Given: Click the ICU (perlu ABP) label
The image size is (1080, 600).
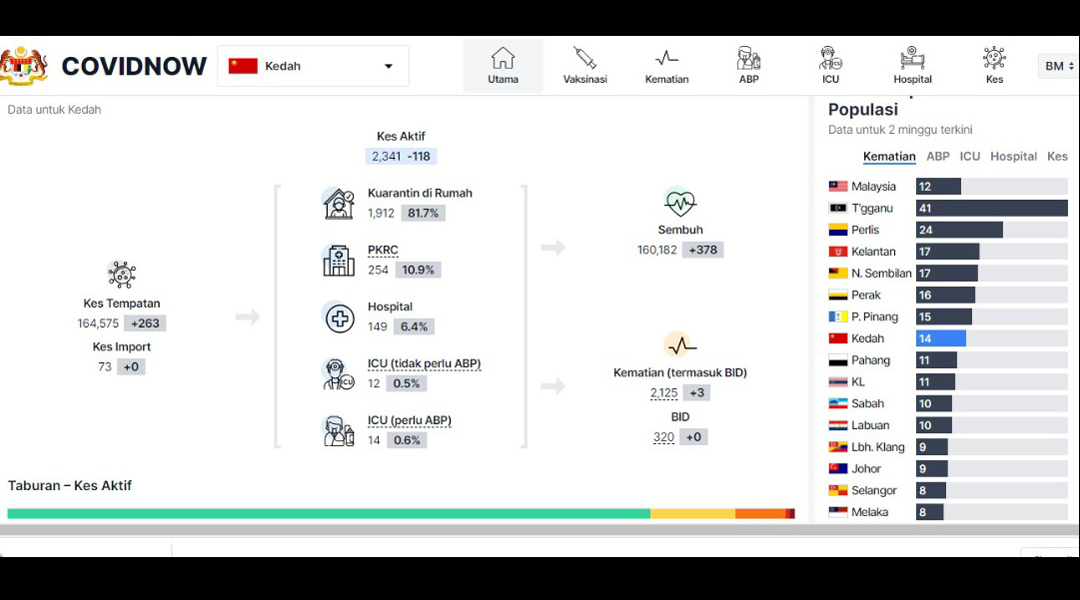Looking at the screenshot, I should tap(410, 420).
